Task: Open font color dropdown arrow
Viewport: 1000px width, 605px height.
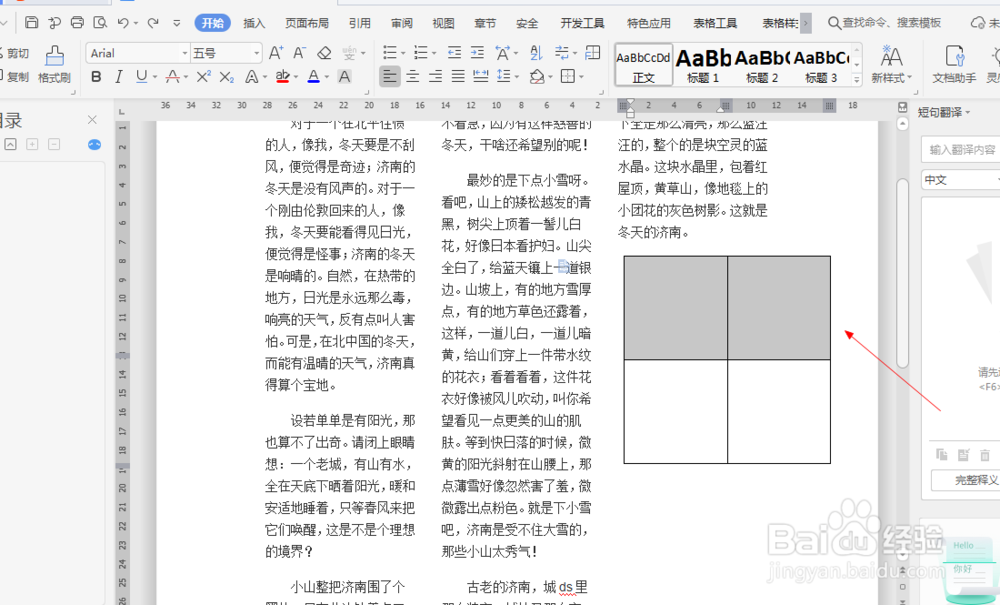Action: click(327, 78)
